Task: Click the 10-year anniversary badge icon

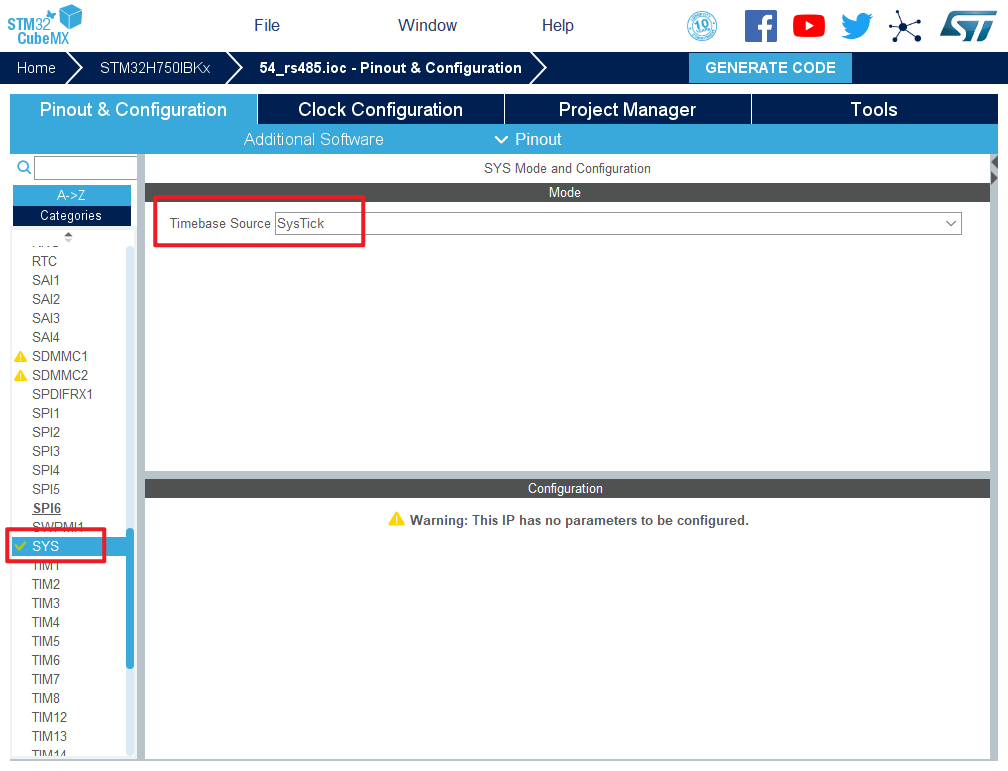Action: (702, 26)
